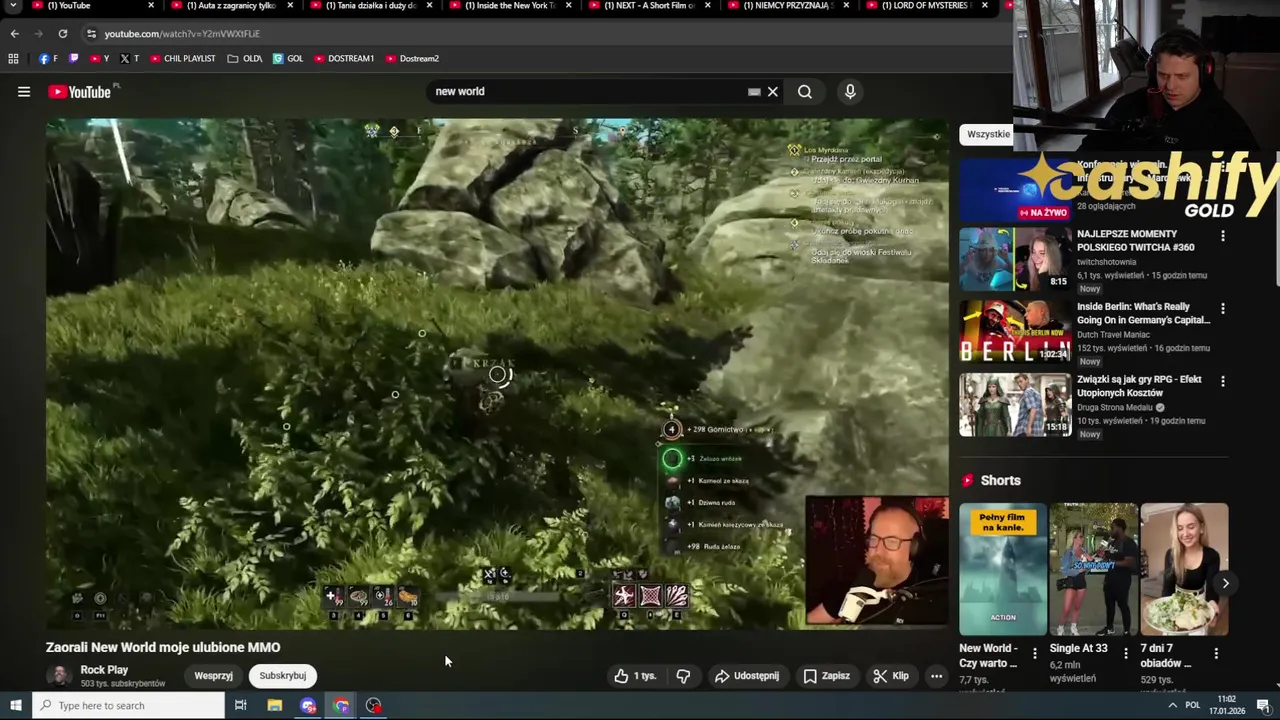Open the Inside Berlin video thumbnail
This screenshot has width=1280, height=720.
pos(1015,332)
